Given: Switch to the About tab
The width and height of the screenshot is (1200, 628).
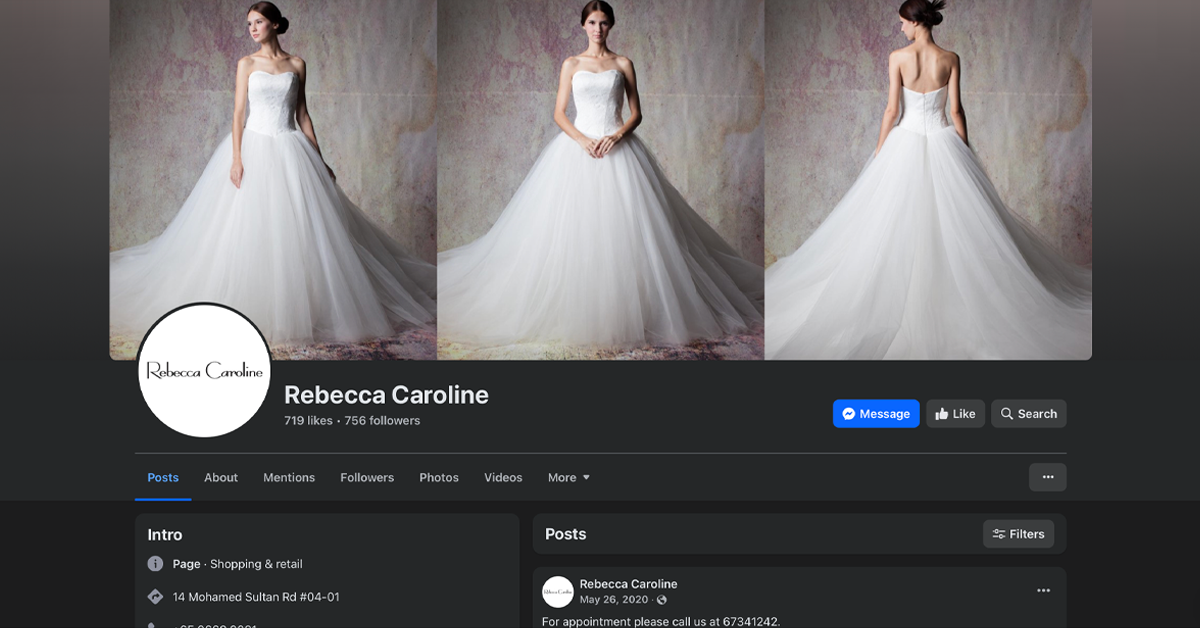Looking at the screenshot, I should (221, 478).
